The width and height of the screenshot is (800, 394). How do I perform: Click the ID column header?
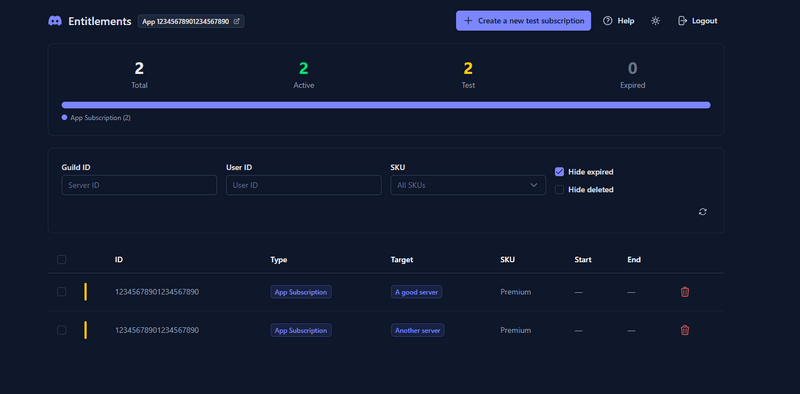tap(119, 260)
